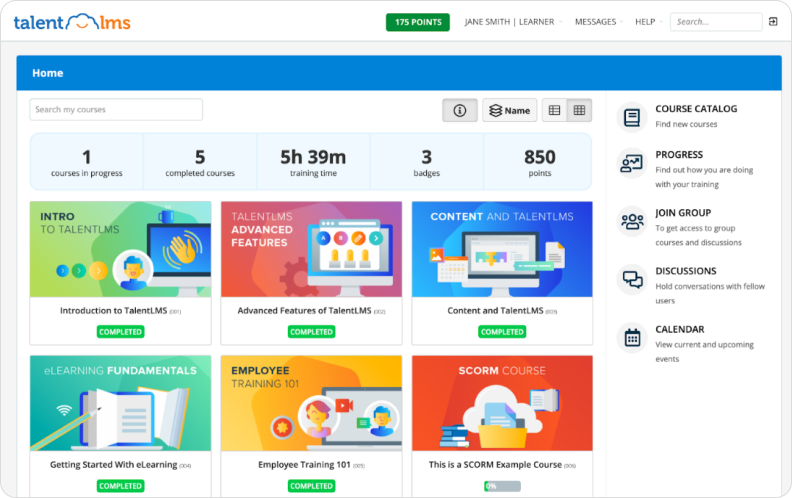
Task: Open Intro to TalentLMS course thumbnail
Action: 121,249
